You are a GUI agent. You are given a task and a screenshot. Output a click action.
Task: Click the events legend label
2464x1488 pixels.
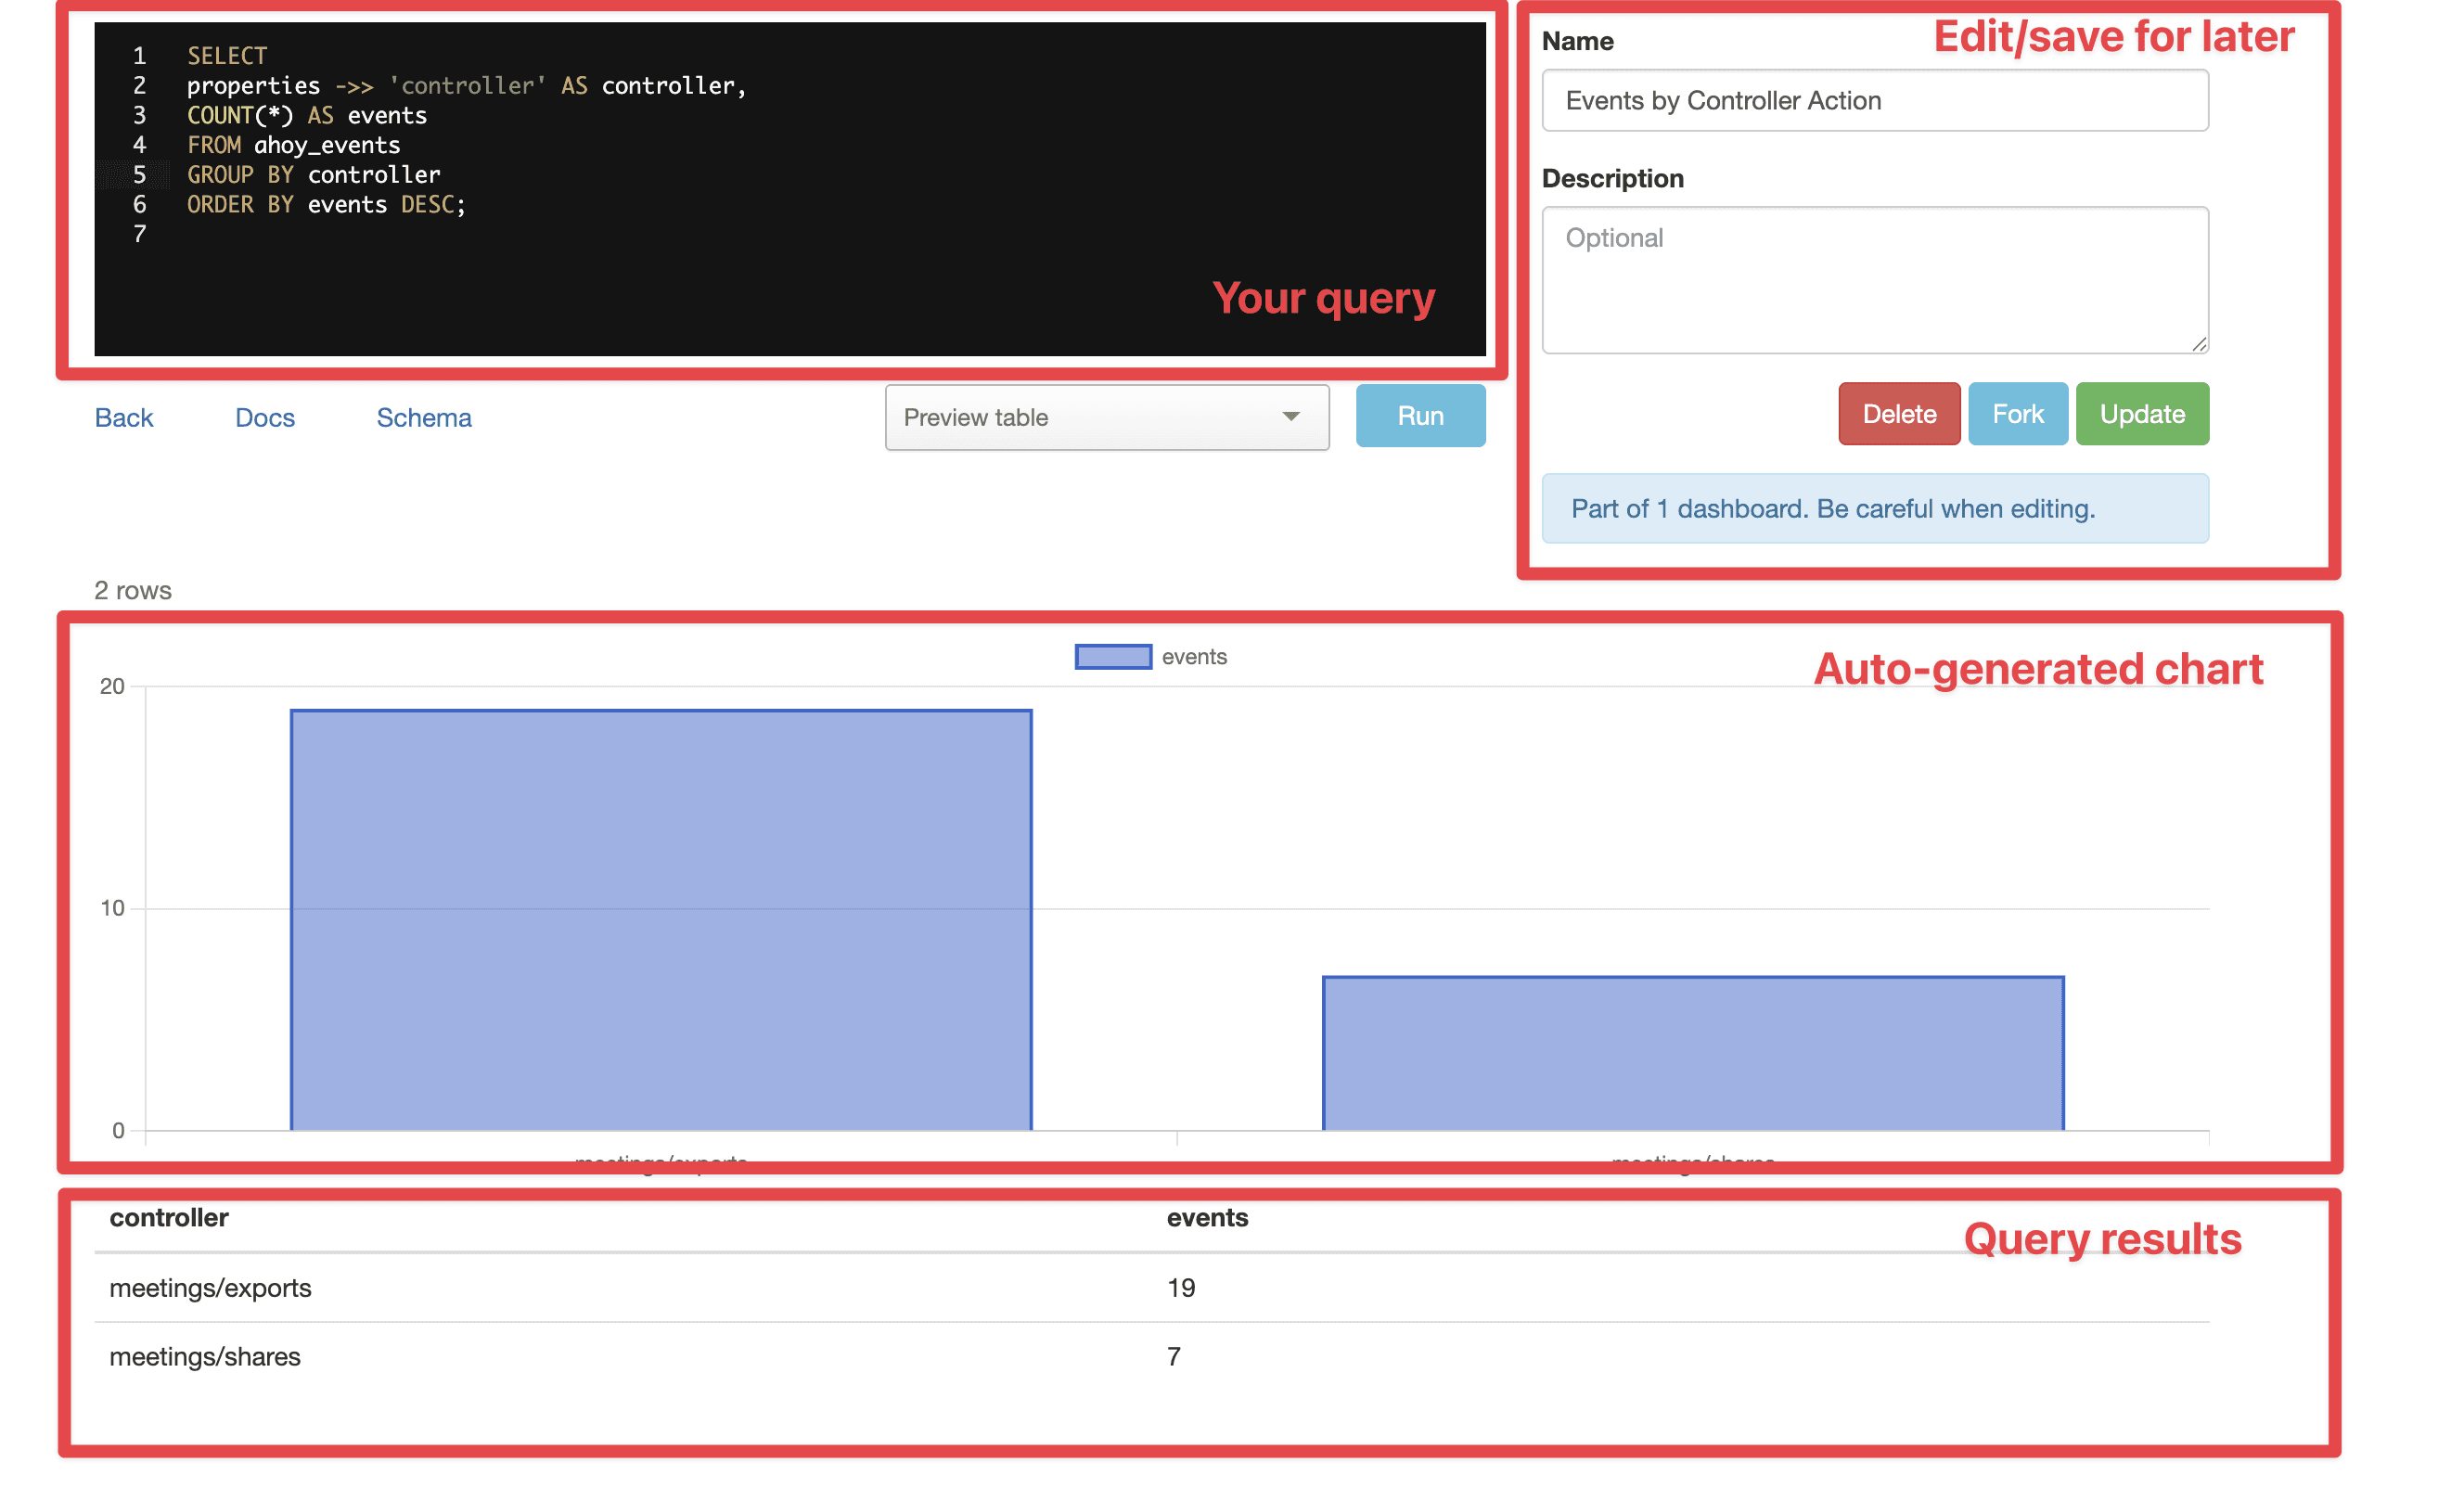point(1194,656)
